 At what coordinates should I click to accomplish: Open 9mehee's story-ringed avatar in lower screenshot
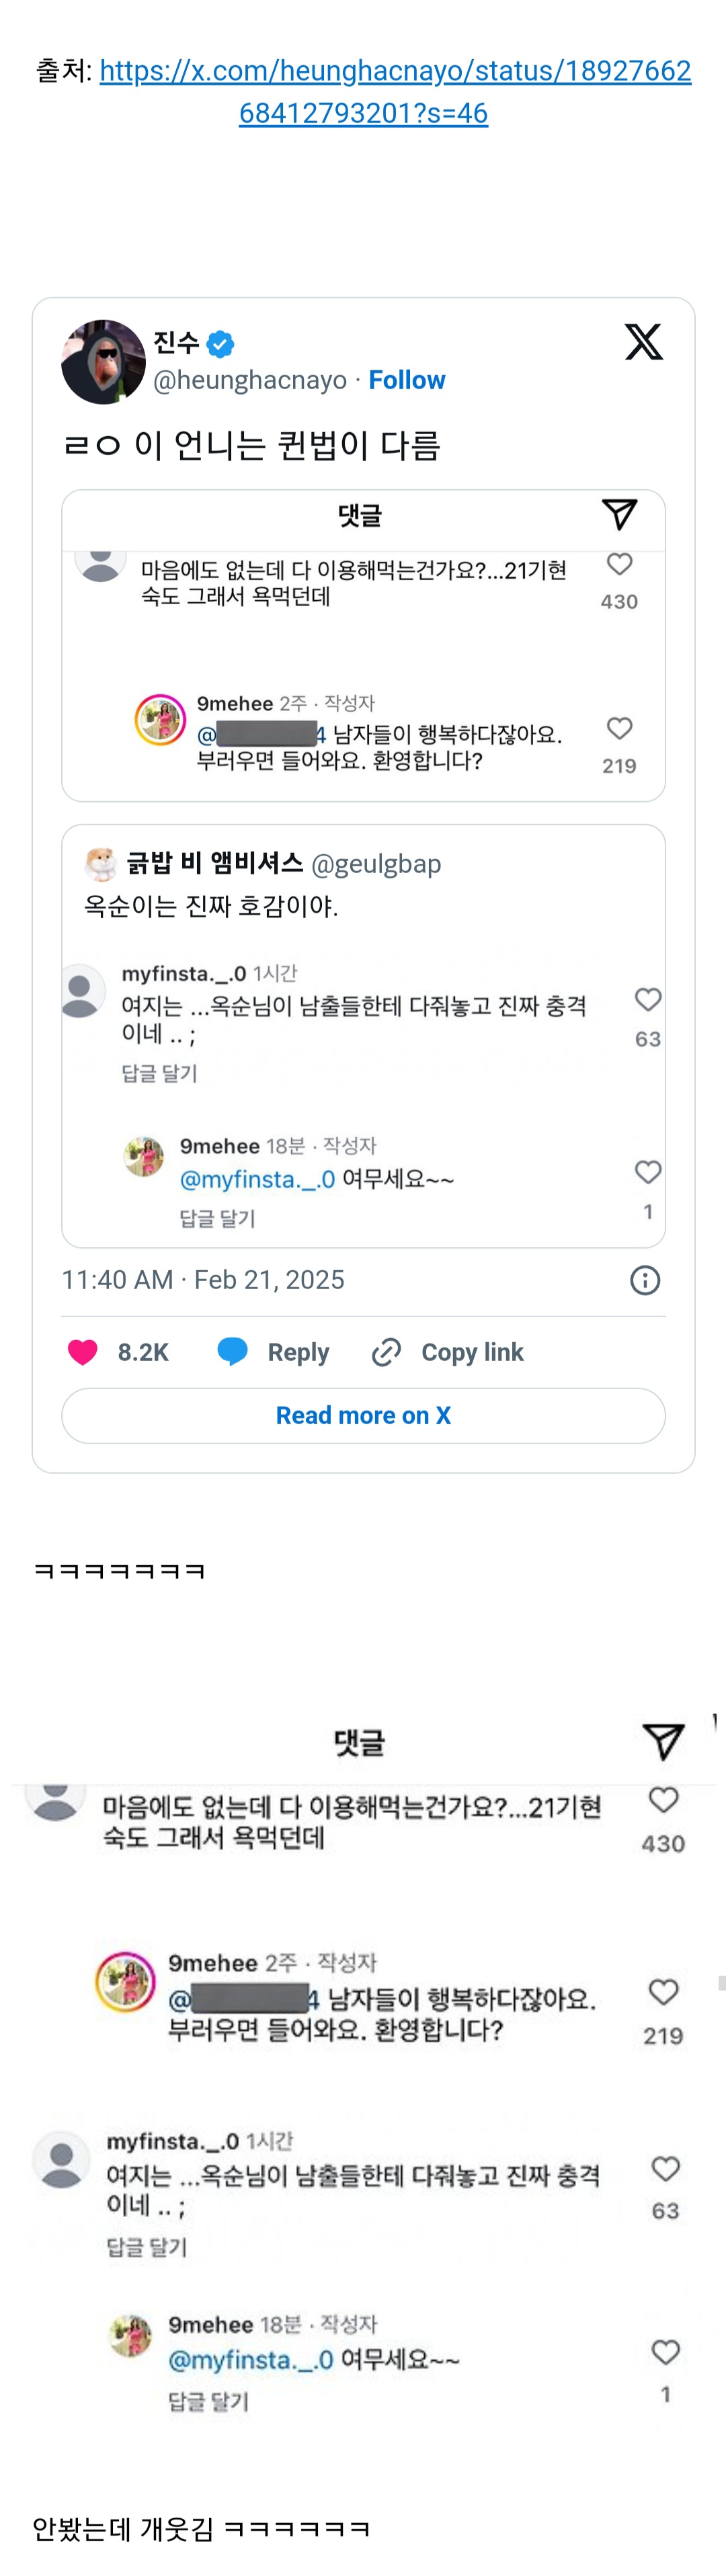[x=125, y=1981]
